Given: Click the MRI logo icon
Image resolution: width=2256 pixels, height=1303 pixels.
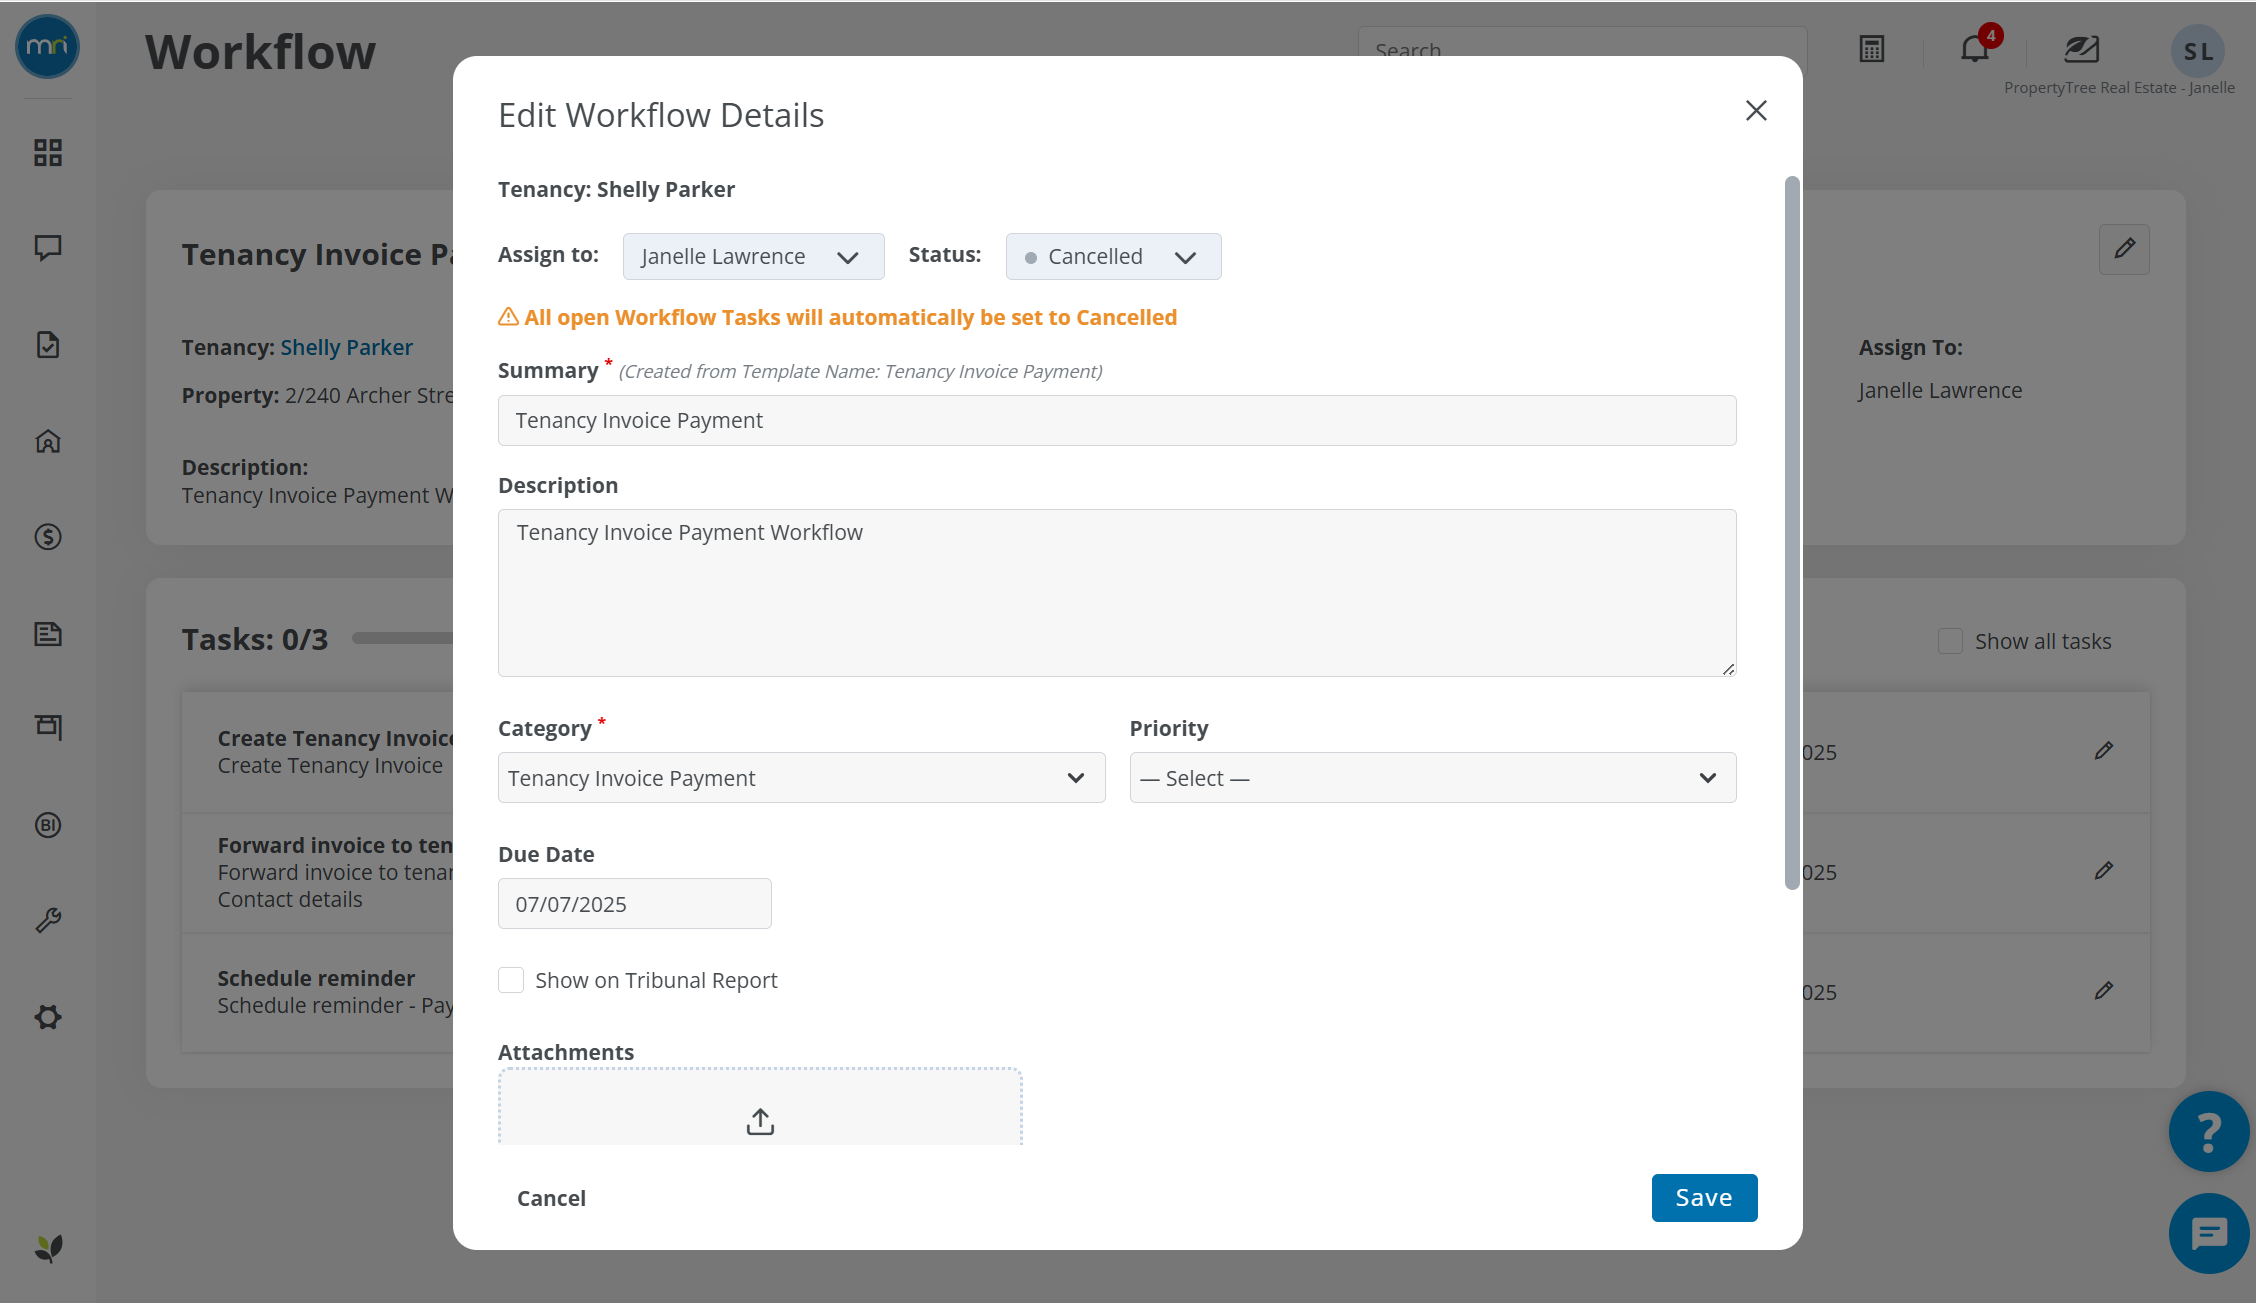Looking at the screenshot, I should pos(47,46).
